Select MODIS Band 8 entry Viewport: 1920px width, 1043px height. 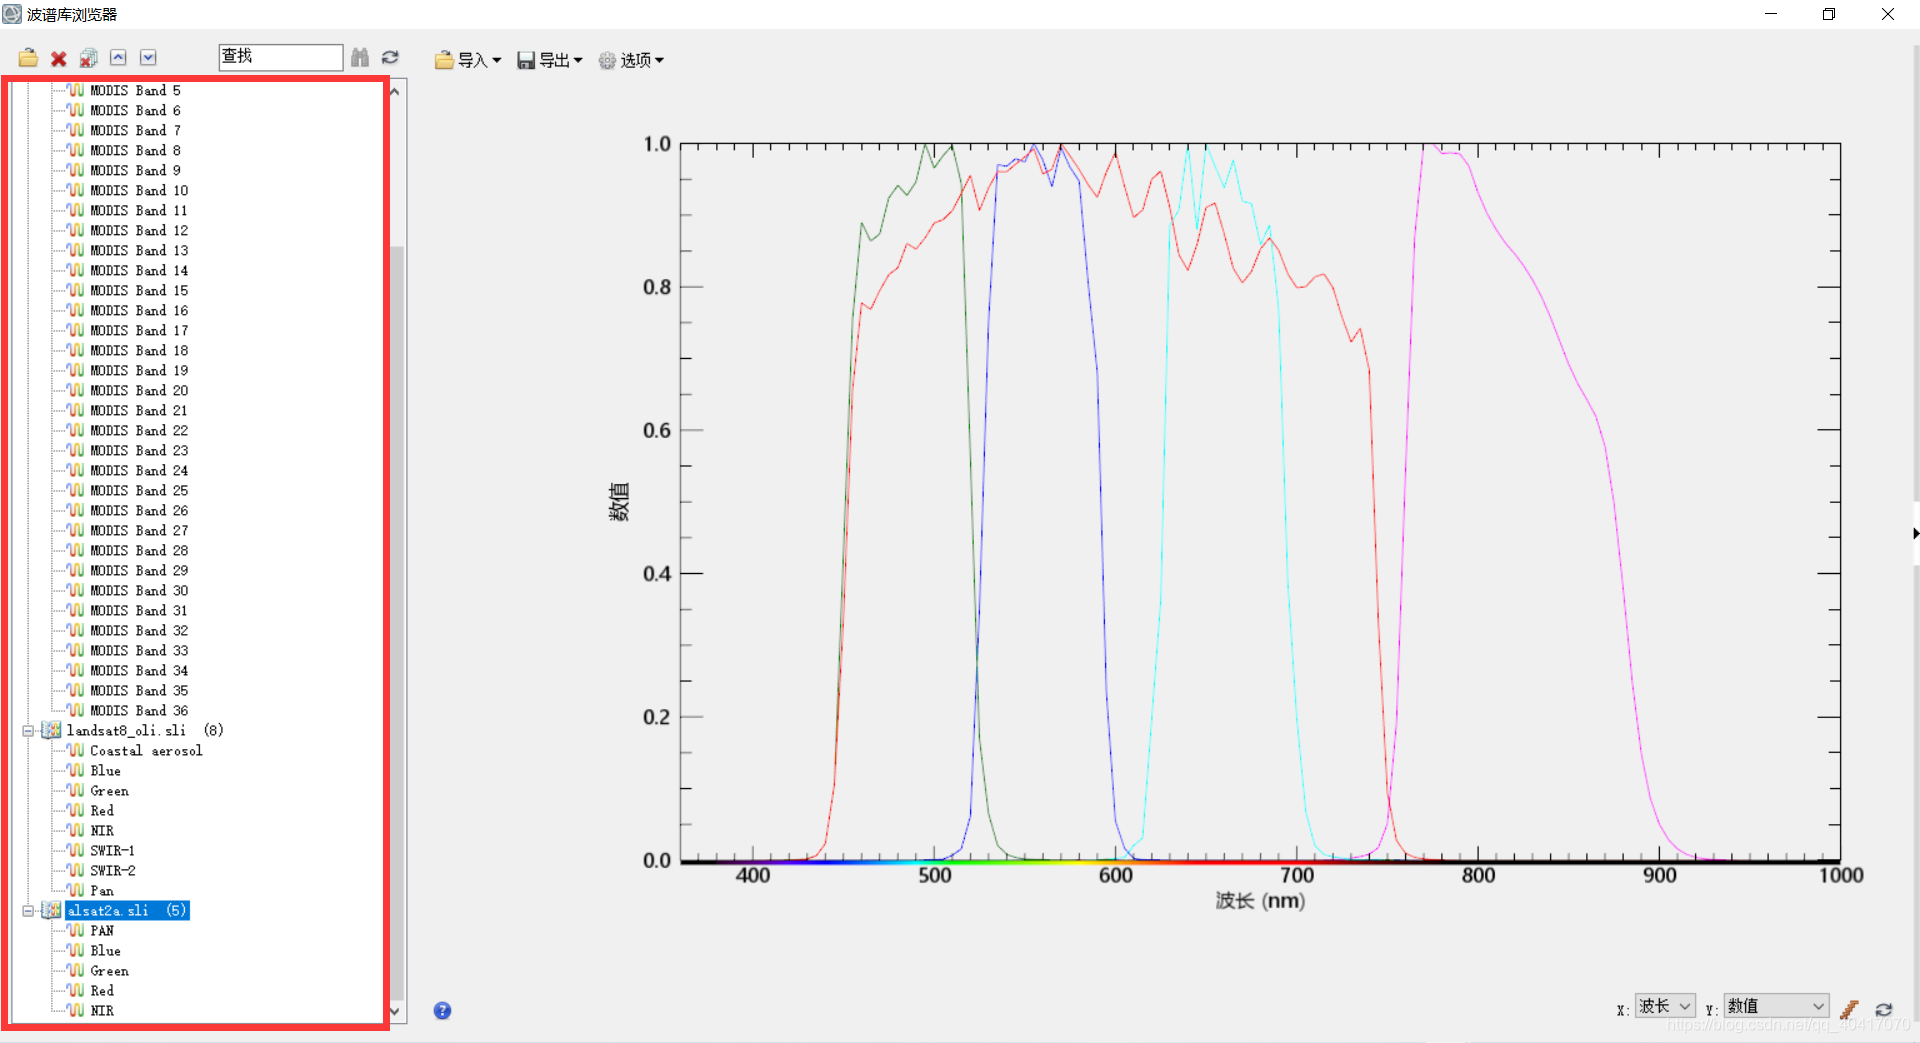coord(136,150)
